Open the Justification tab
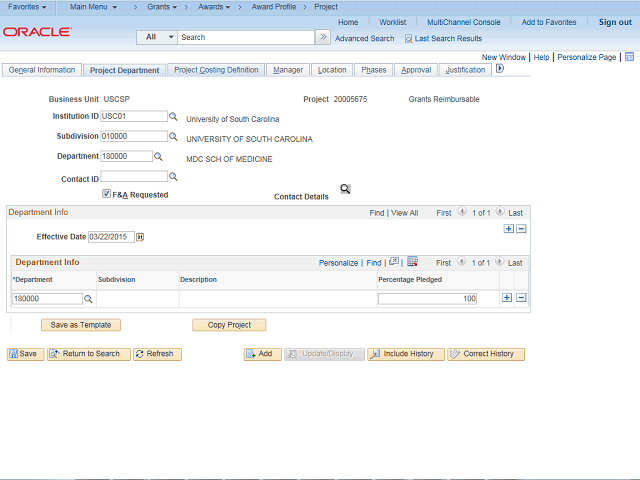 tap(465, 70)
